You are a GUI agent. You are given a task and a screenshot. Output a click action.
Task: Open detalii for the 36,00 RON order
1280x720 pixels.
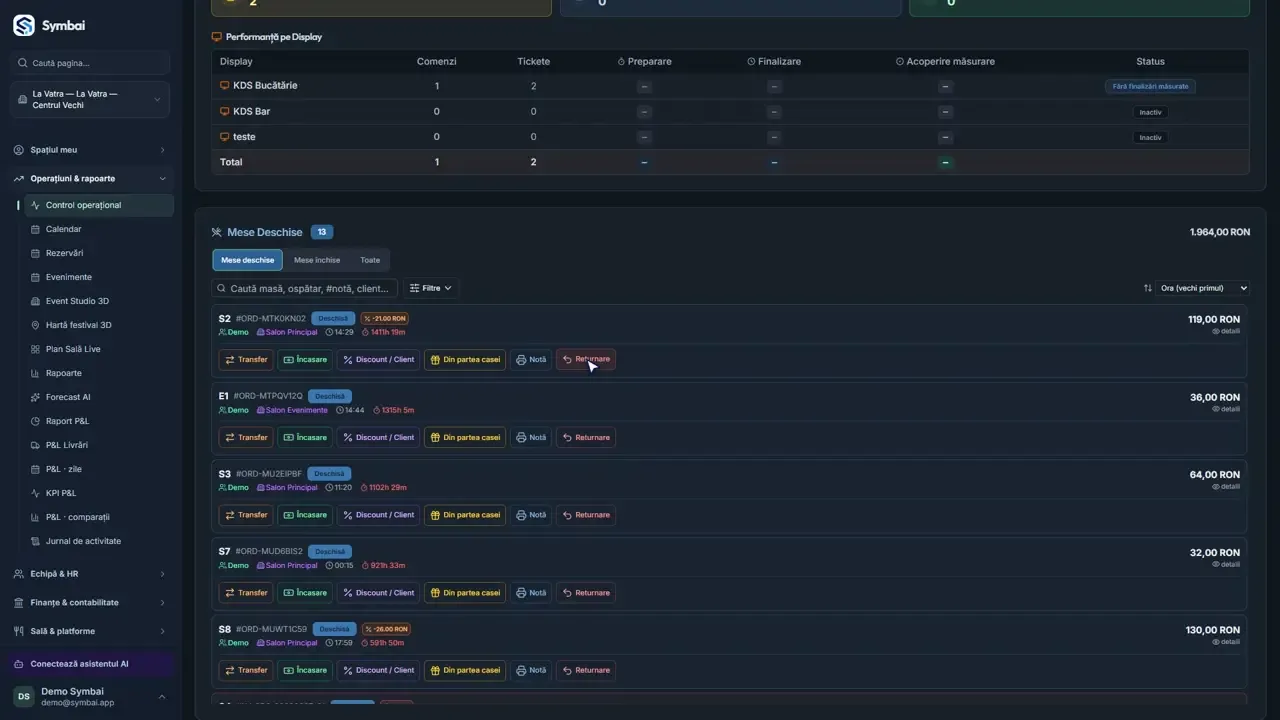pyautogui.click(x=1226, y=409)
